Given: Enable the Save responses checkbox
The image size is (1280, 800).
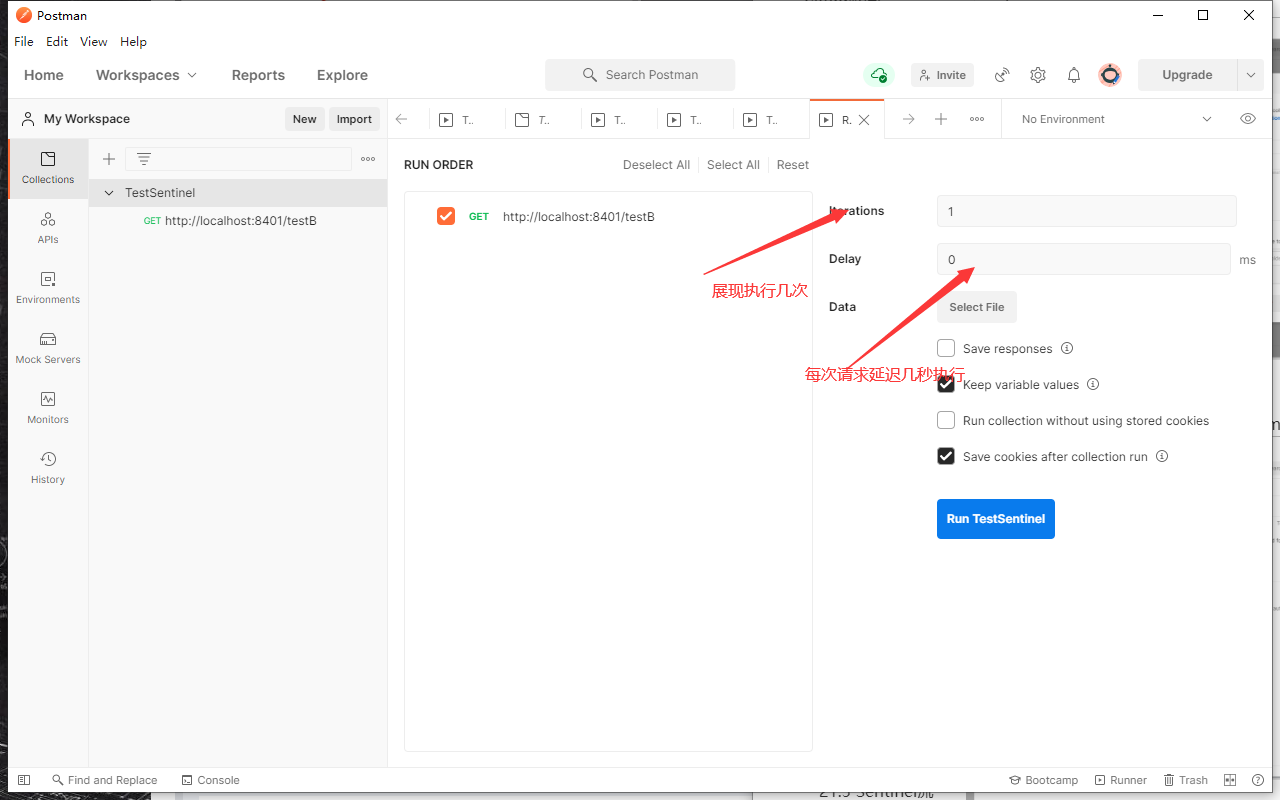Looking at the screenshot, I should point(946,348).
